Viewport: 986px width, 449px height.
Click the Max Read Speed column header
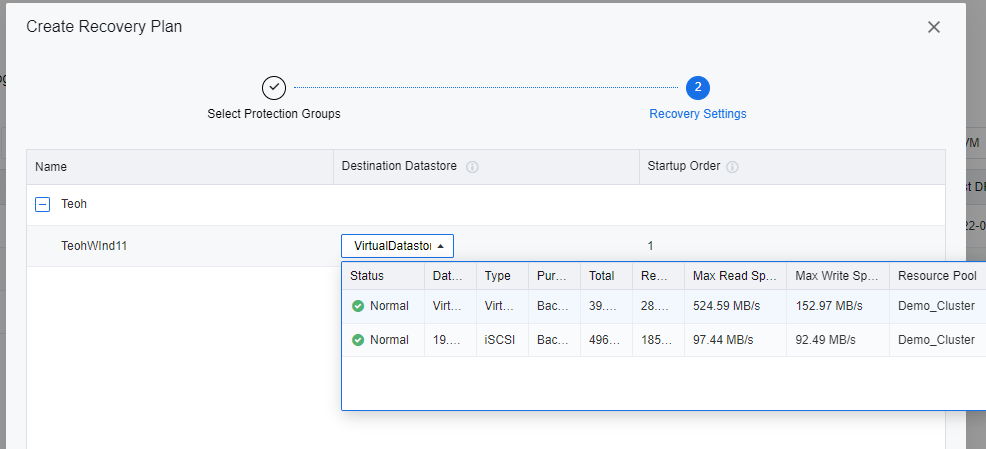pyautogui.click(x=734, y=276)
